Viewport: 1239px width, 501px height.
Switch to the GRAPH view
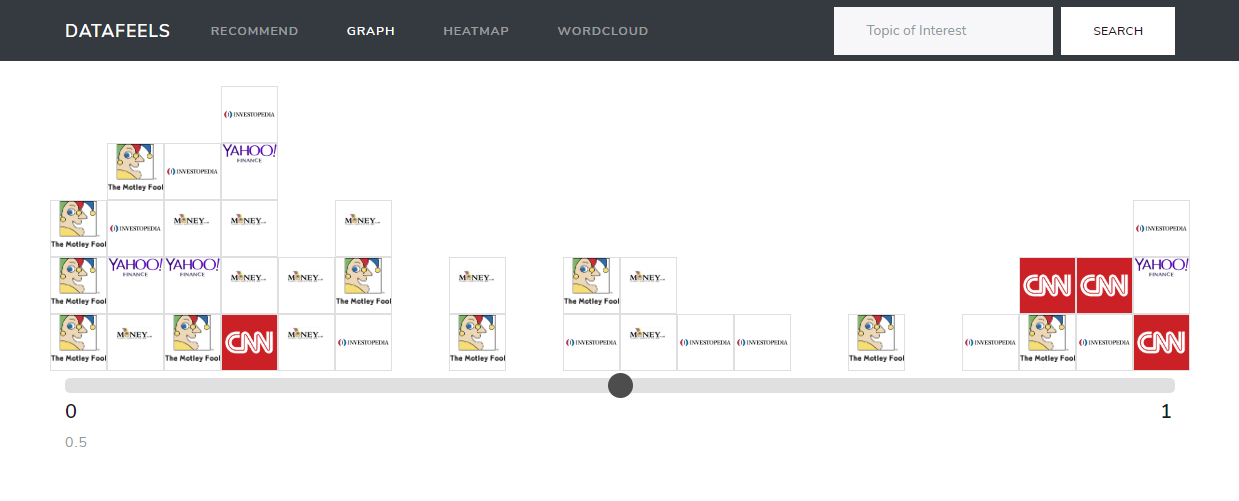coord(371,31)
